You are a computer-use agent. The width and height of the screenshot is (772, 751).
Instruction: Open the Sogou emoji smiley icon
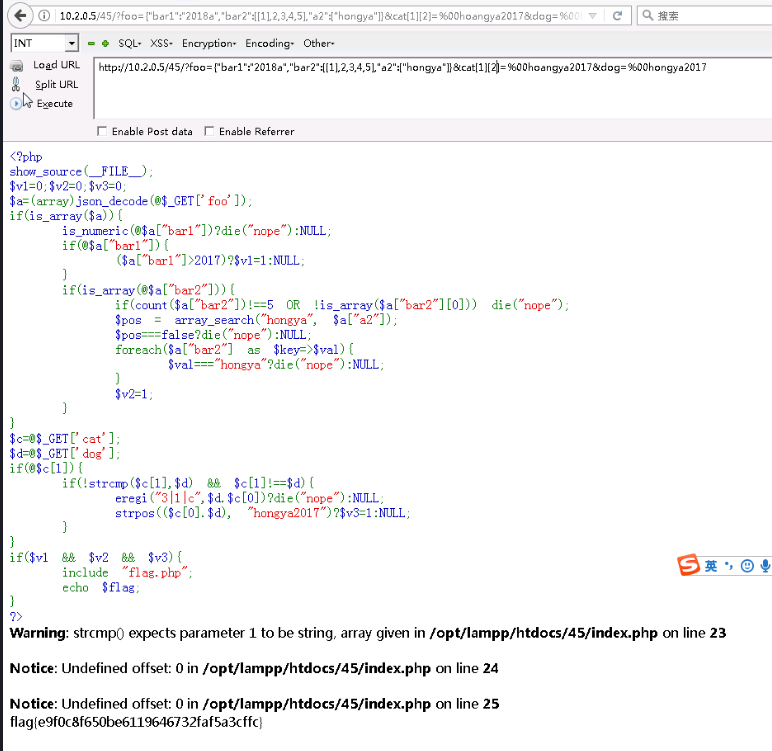tap(747, 566)
